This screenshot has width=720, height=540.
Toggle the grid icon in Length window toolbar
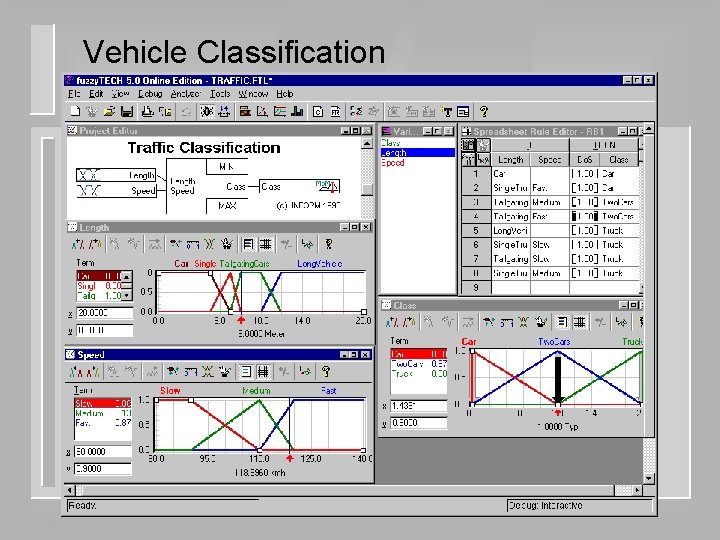pos(265,244)
